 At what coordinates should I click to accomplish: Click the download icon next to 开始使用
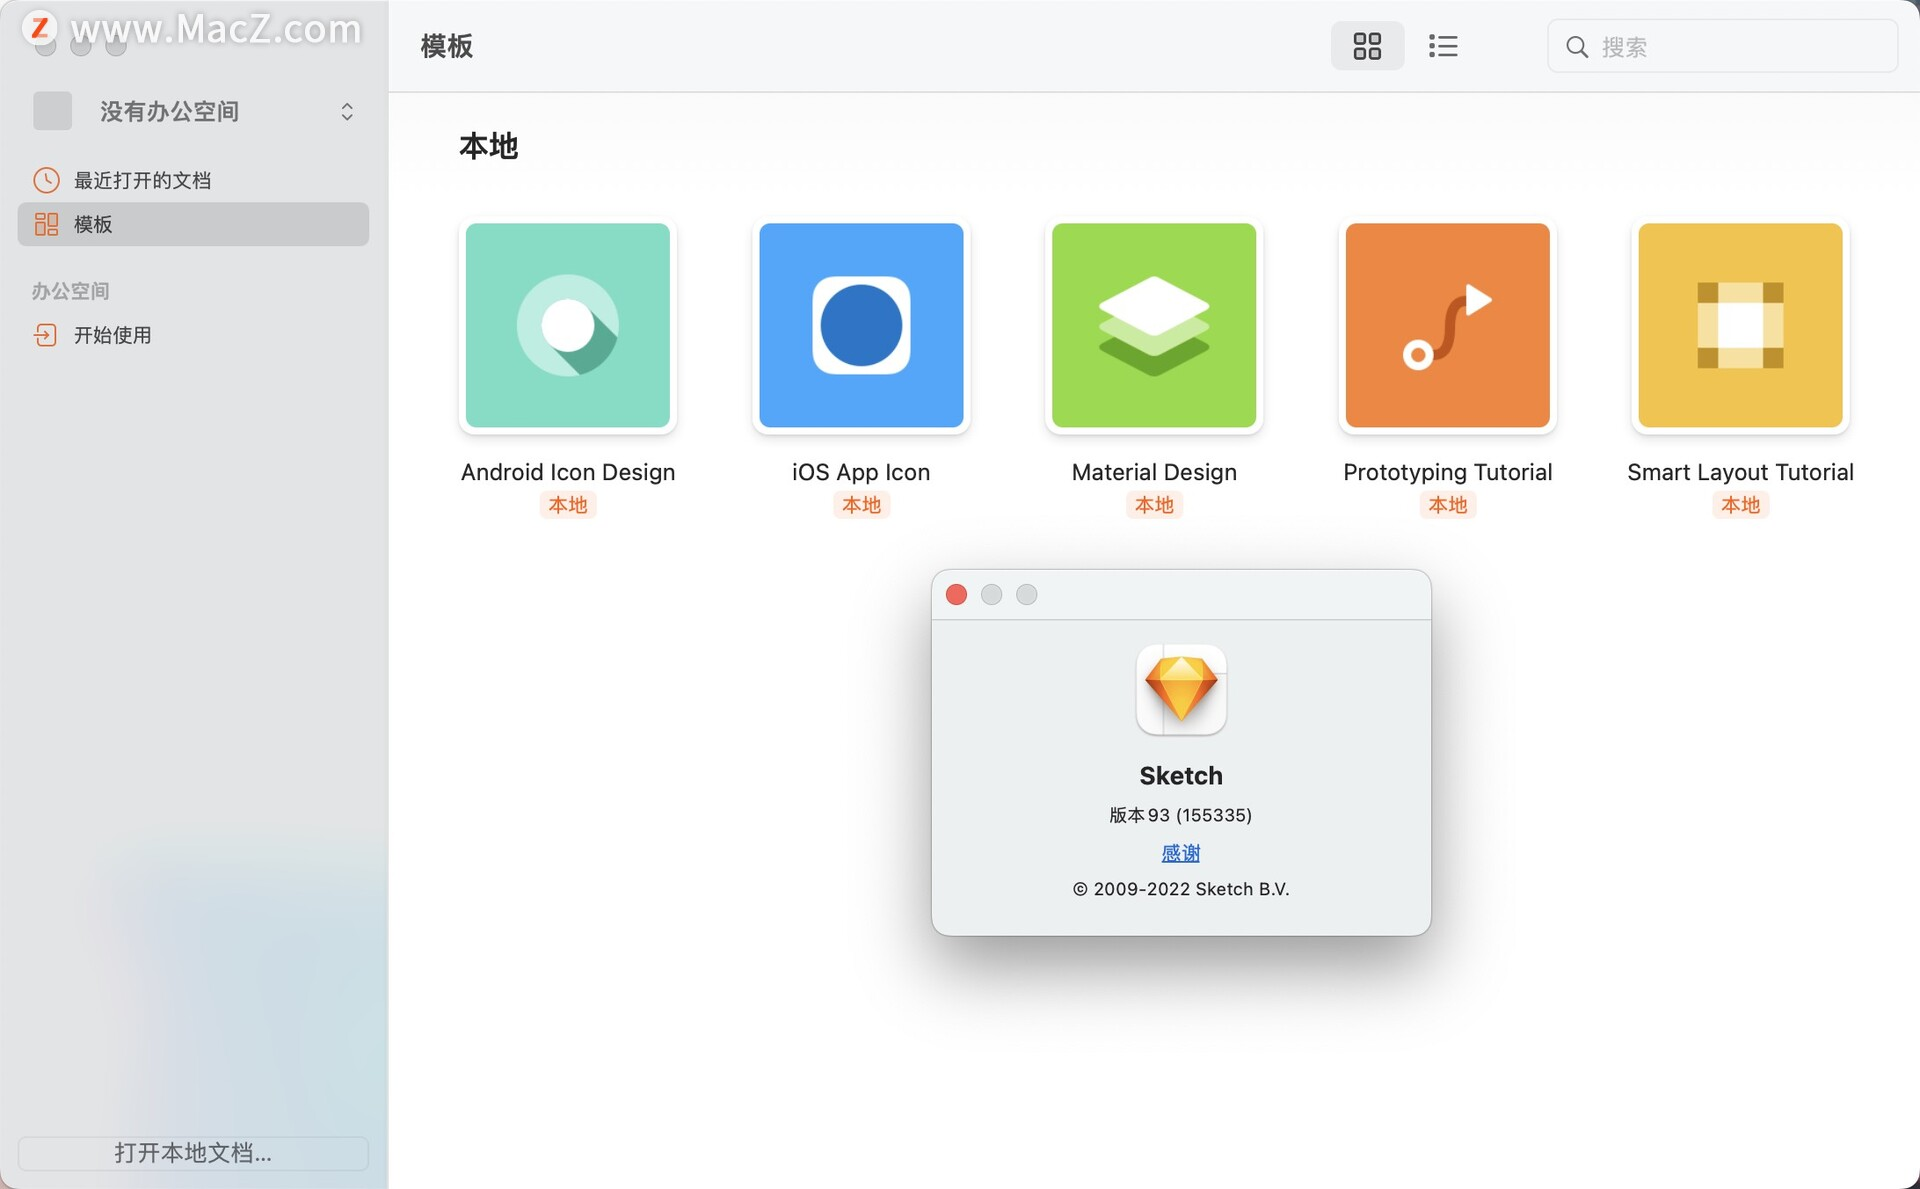[46, 335]
